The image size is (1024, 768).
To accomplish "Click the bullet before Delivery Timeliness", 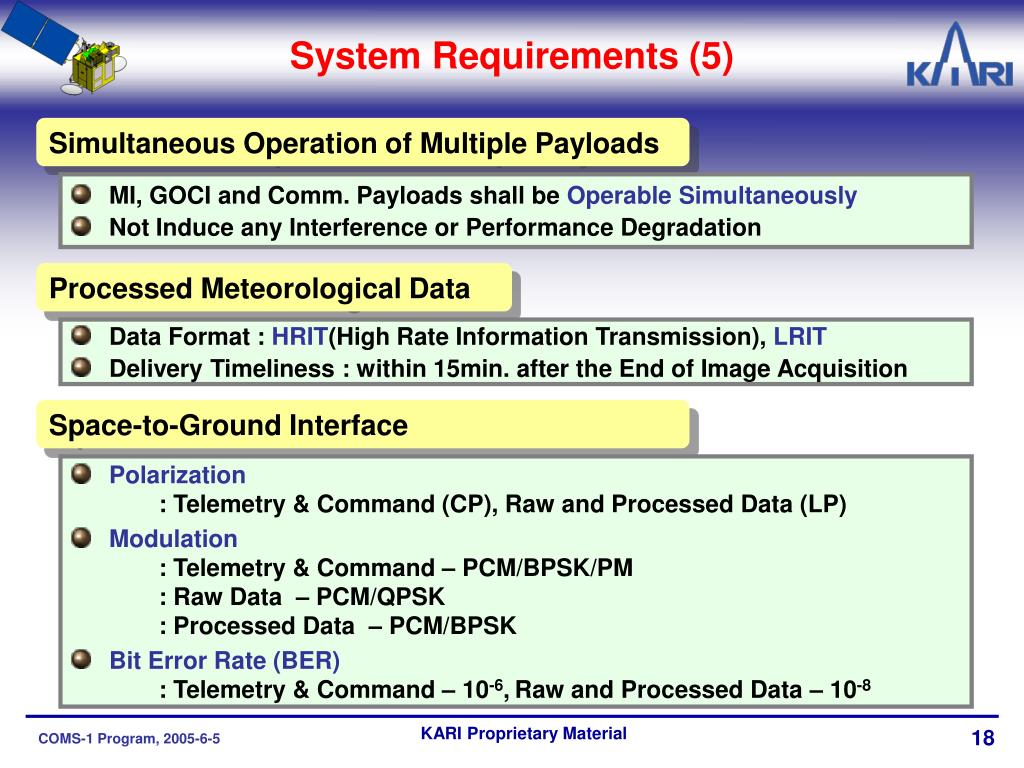I will [81, 367].
